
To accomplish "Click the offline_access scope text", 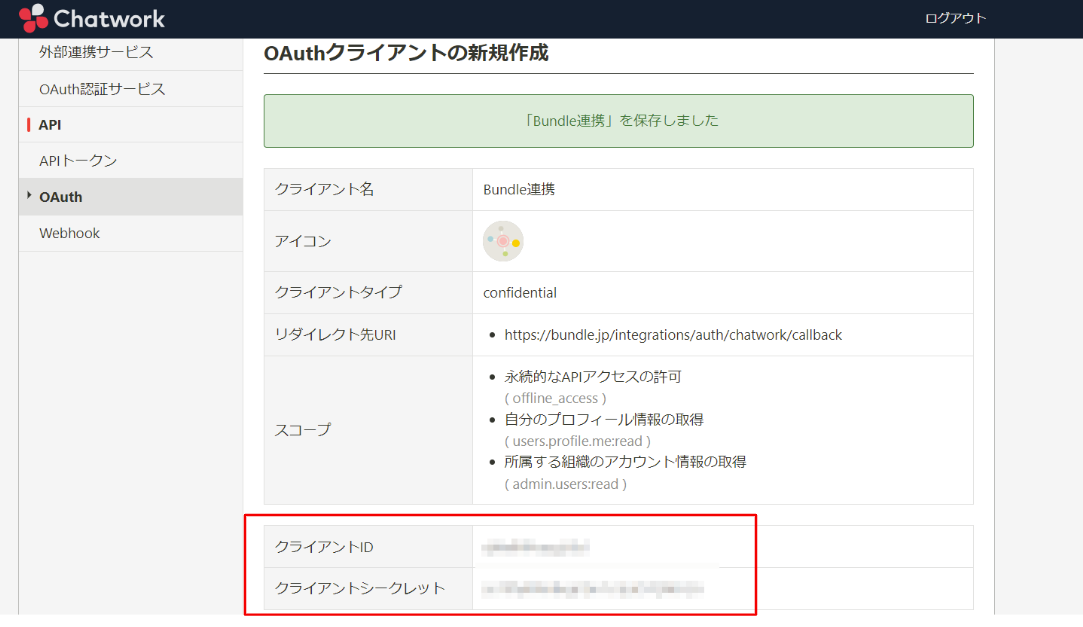I will (555, 398).
